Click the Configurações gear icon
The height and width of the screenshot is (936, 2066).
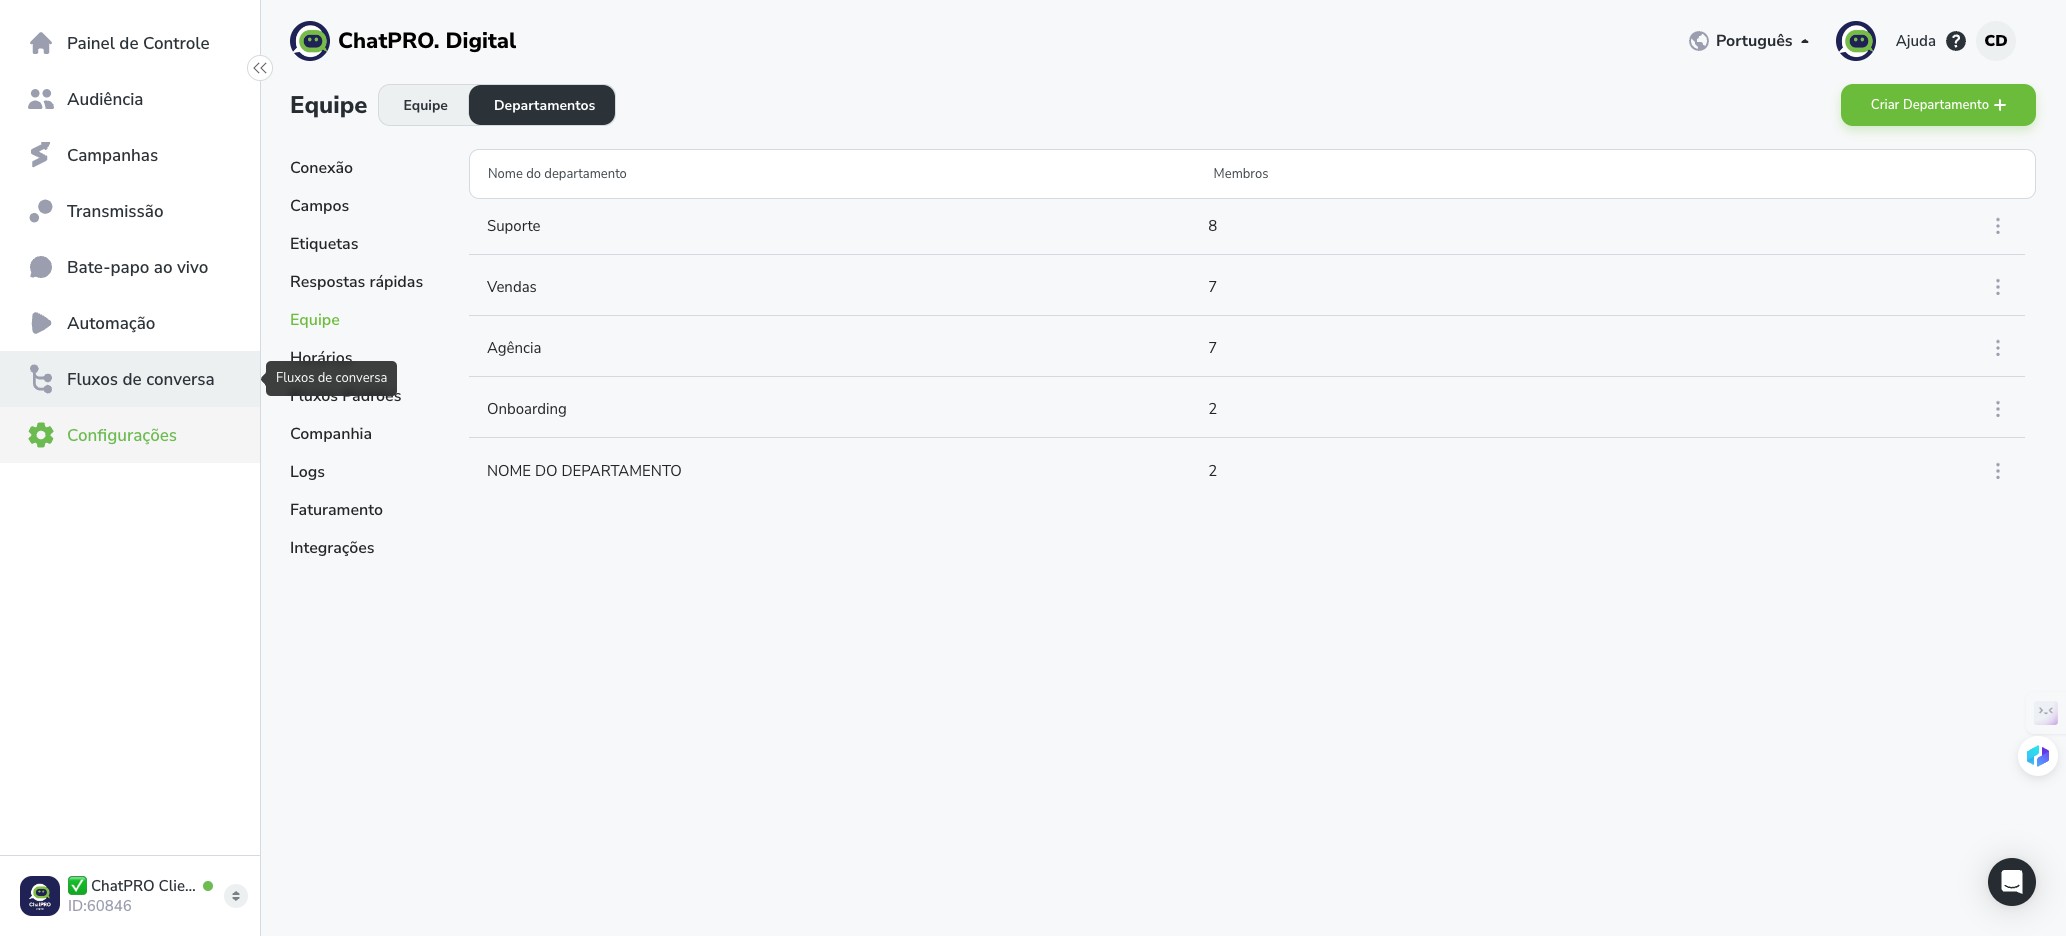pyautogui.click(x=41, y=435)
